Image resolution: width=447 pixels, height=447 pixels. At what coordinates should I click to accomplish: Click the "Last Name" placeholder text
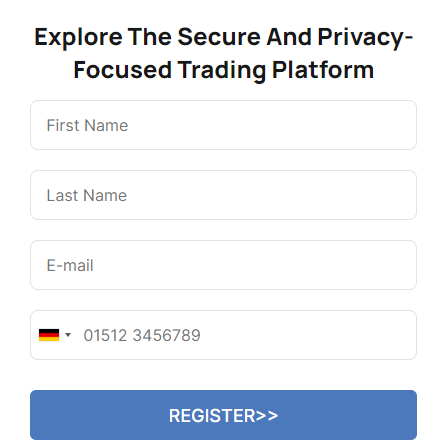point(87,195)
